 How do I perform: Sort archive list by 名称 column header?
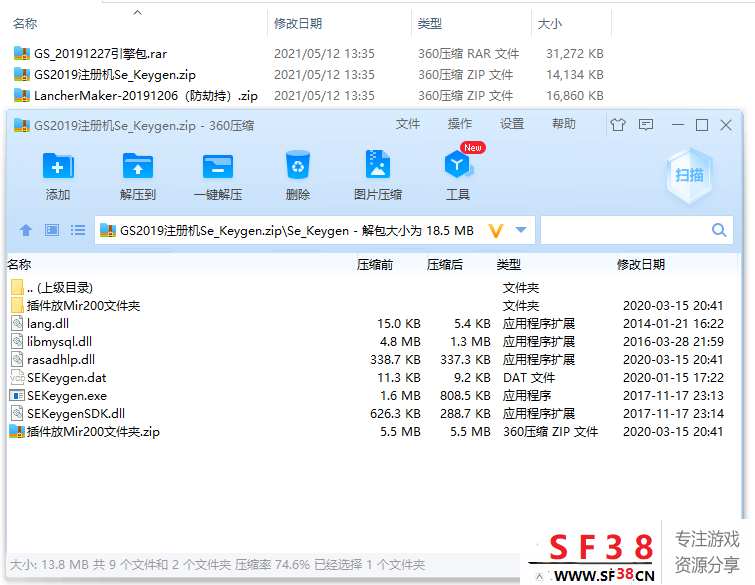tap(19, 265)
